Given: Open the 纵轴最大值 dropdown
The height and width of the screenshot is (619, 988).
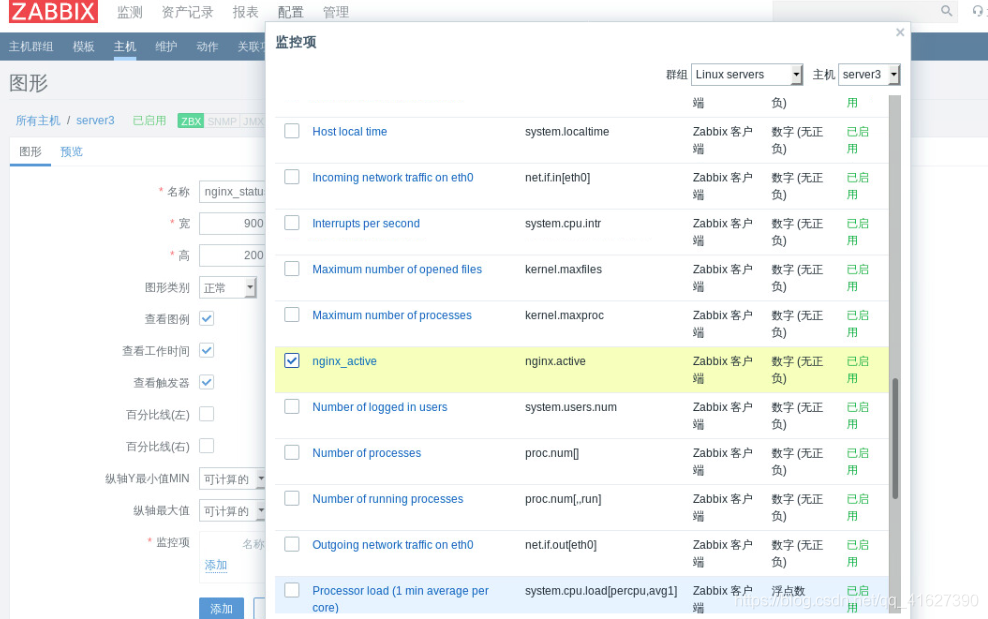Looking at the screenshot, I should pyautogui.click(x=231, y=511).
